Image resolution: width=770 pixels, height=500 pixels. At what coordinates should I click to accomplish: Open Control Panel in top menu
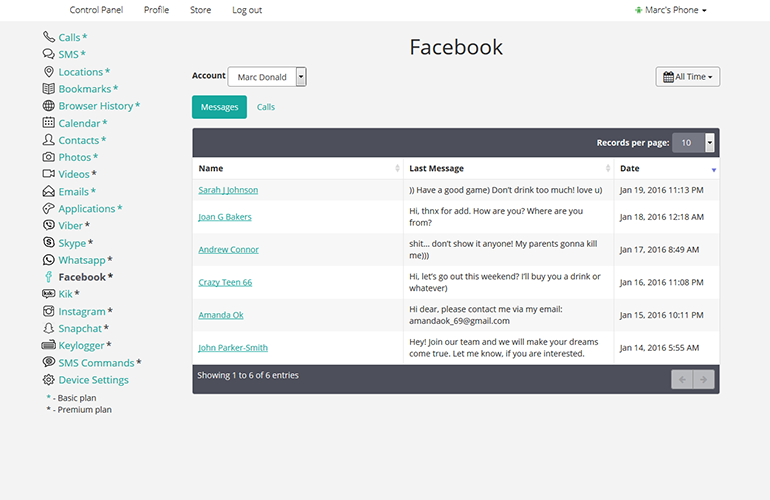96,10
